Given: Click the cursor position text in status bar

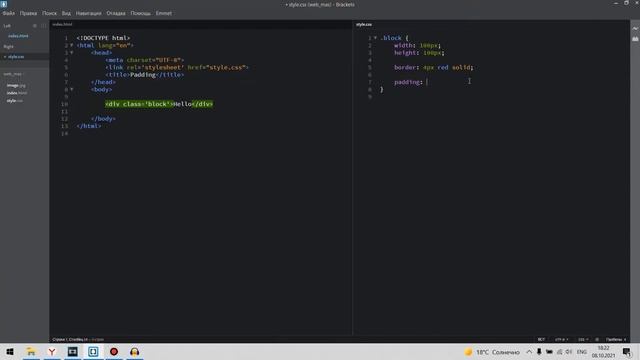Looking at the screenshot, I should point(70,339).
